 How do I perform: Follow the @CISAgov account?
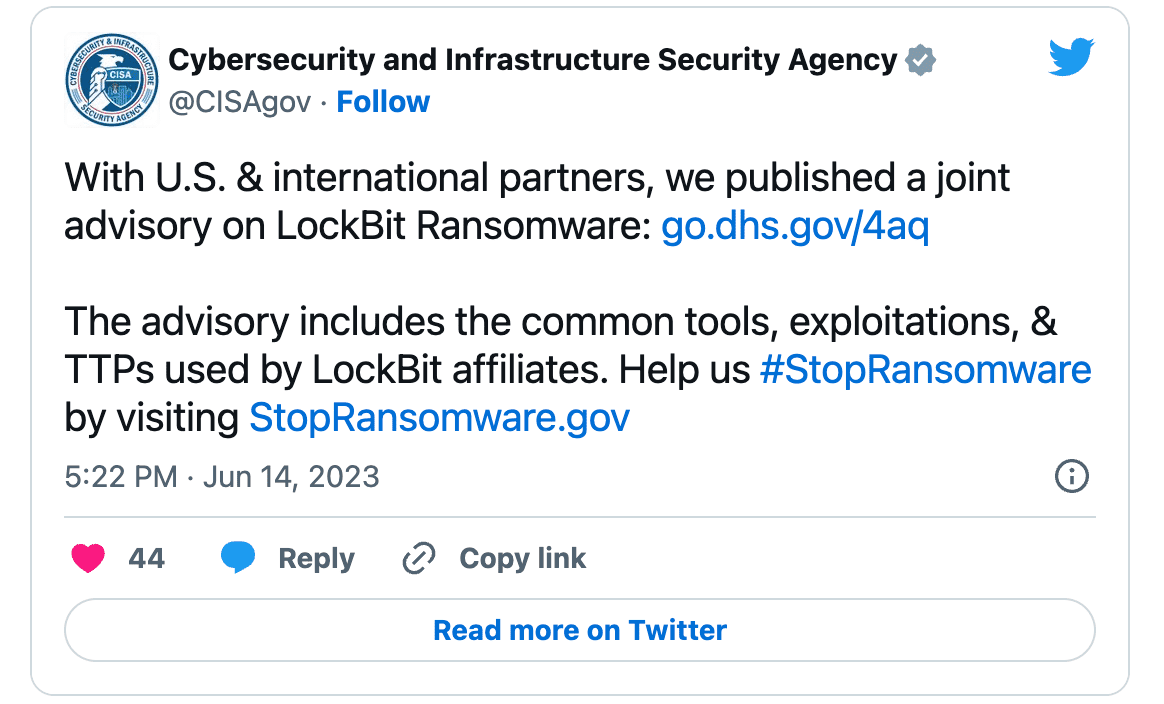(383, 101)
